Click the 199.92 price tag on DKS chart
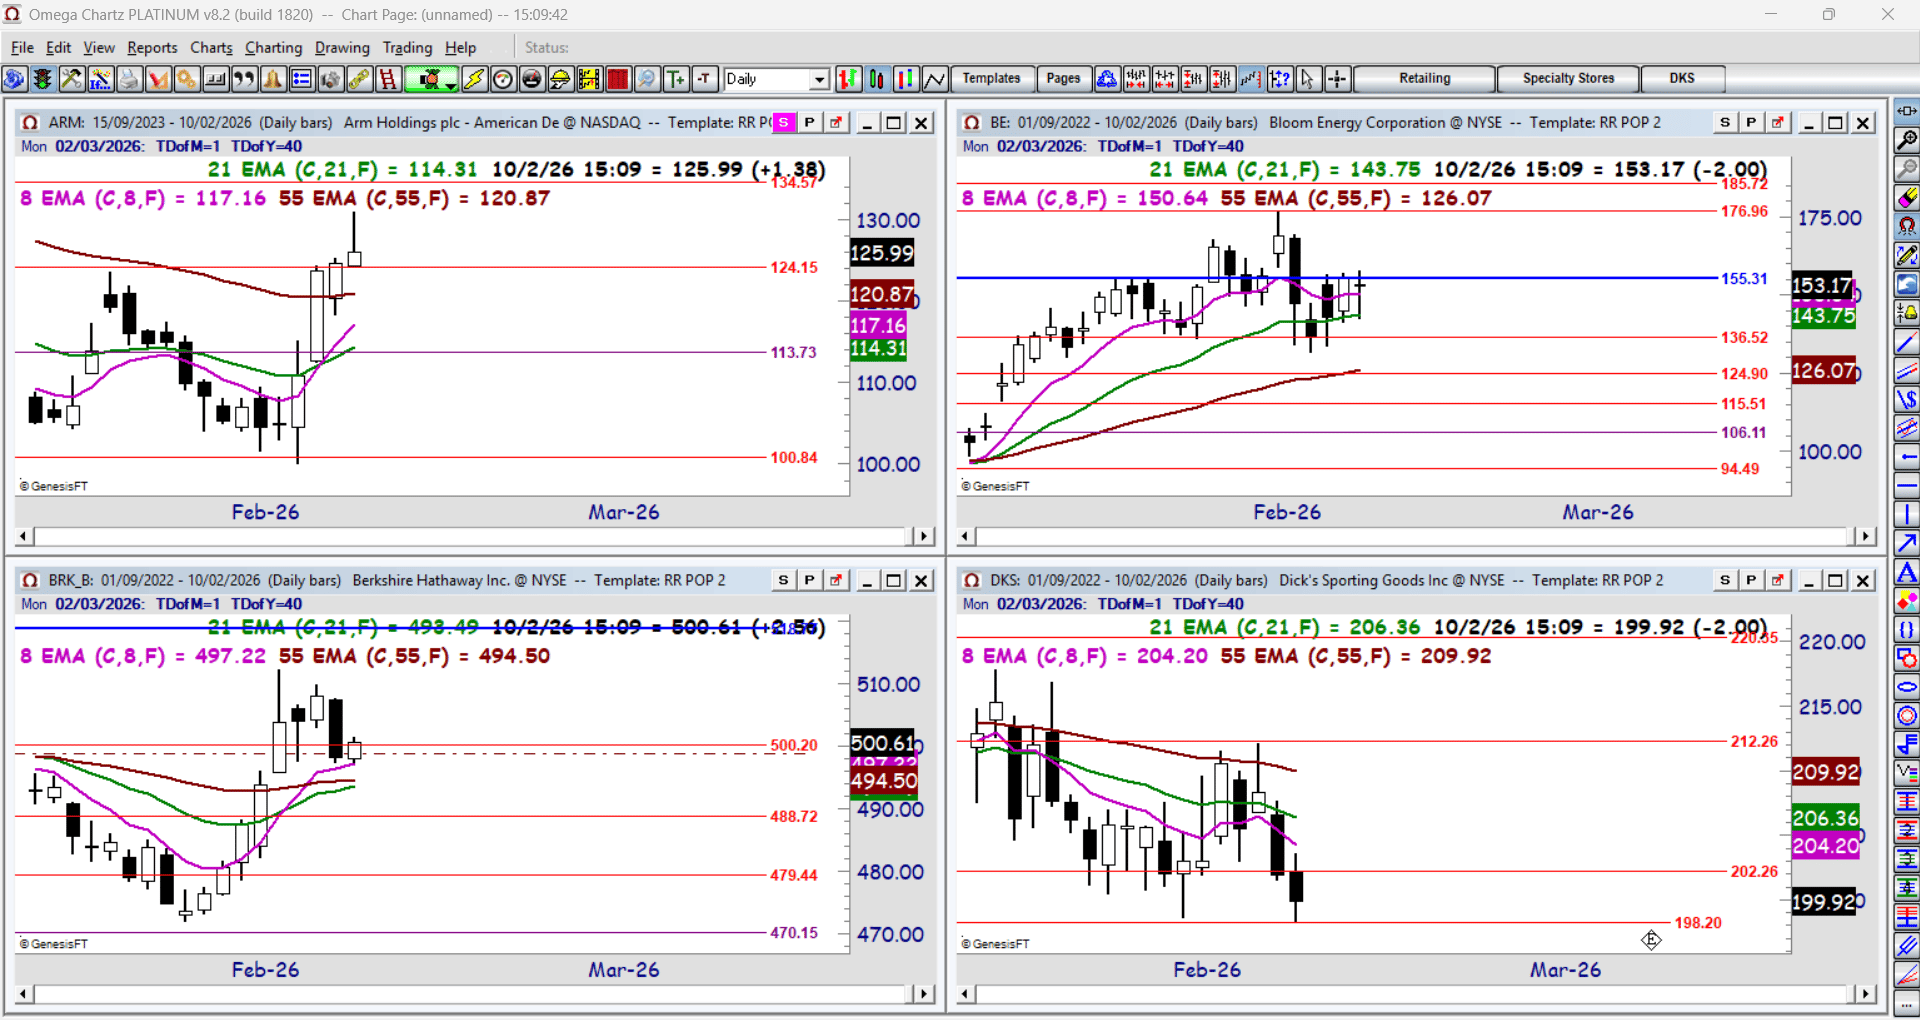This screenshot has height=1020, width=1920. [x=1824, y=903]
